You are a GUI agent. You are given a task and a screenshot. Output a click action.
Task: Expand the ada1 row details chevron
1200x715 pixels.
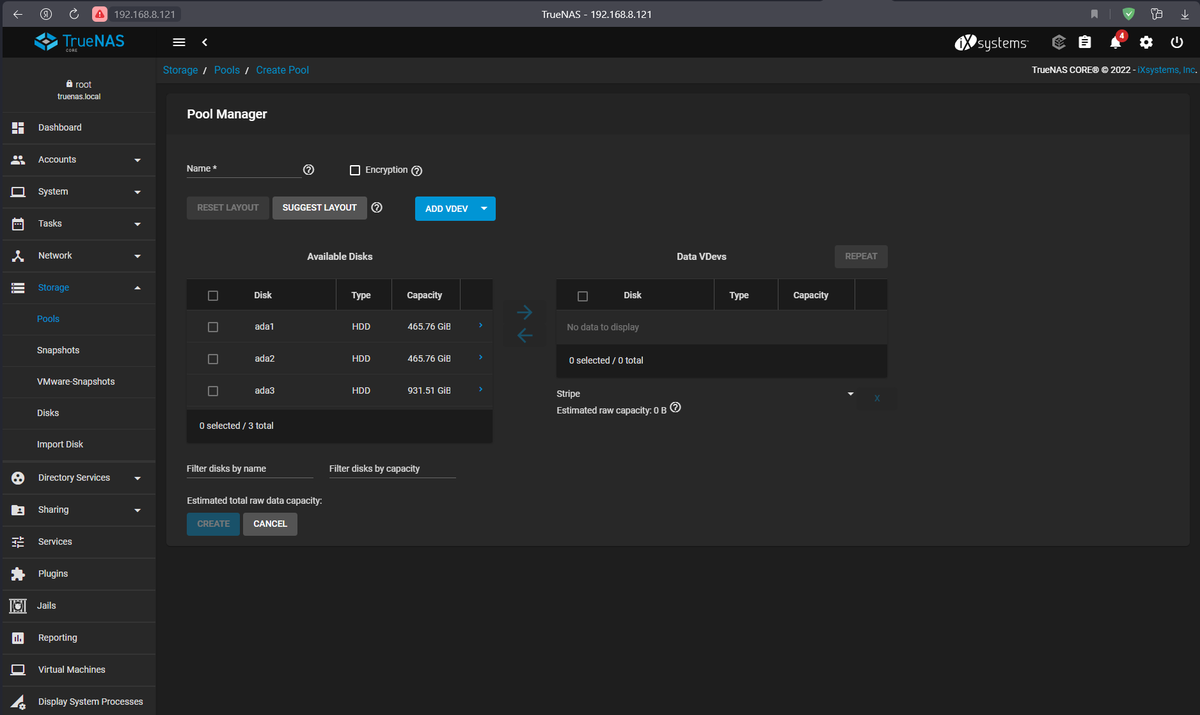480,326
